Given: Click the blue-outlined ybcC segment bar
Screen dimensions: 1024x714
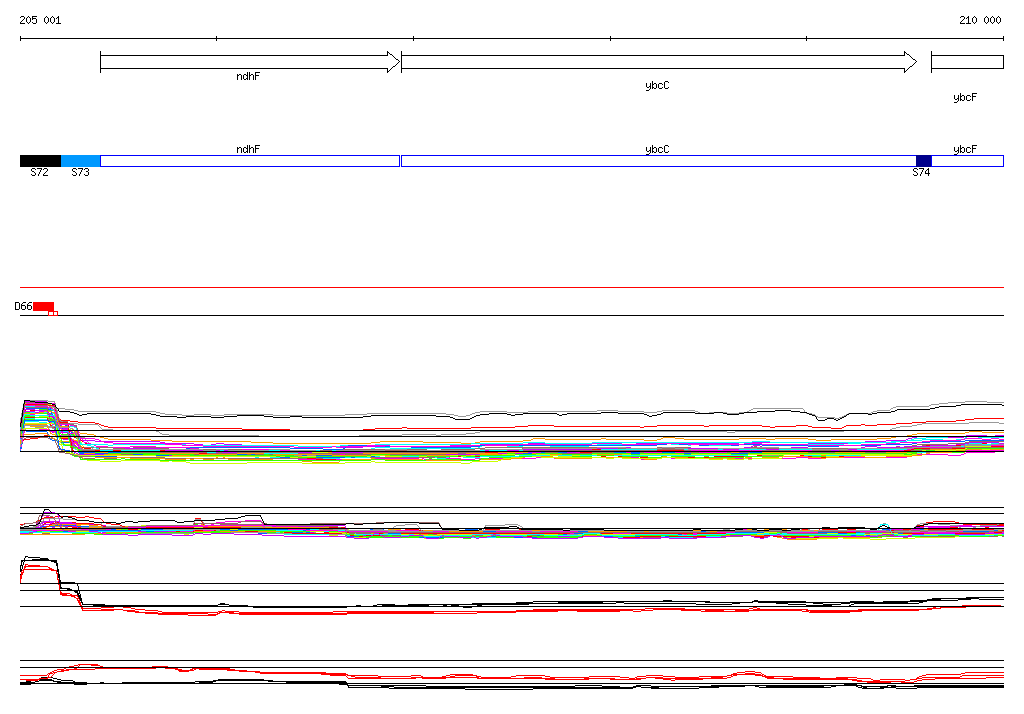Looking at the screenshot, I should click(x=658, y=161).
